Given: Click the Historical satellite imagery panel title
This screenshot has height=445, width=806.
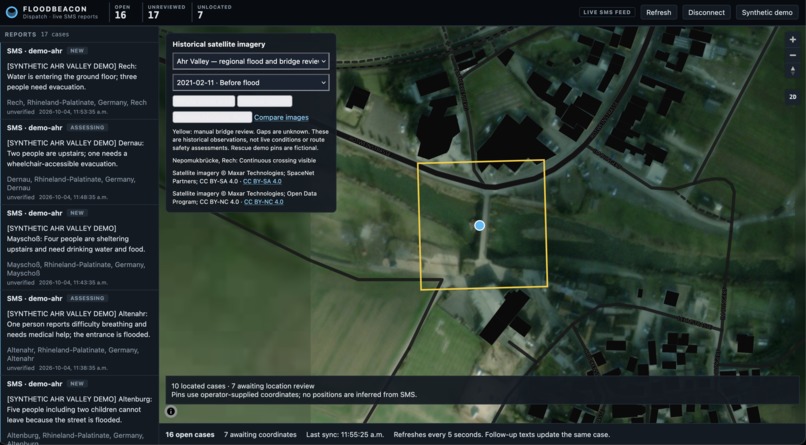Looking at the screenshot, I should coord(218,44).
